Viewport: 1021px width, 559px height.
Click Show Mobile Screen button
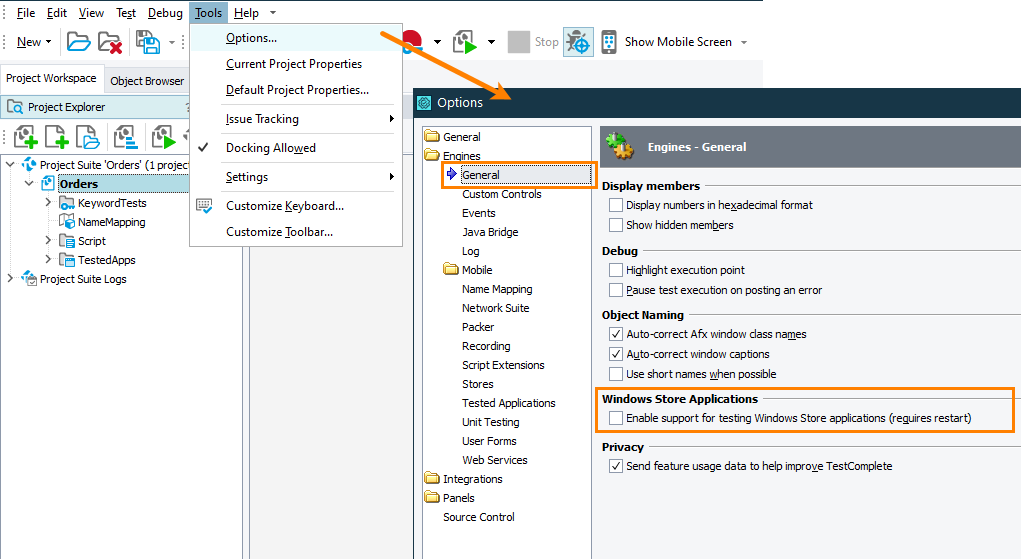pyautogui.click(x=678, y=42)
